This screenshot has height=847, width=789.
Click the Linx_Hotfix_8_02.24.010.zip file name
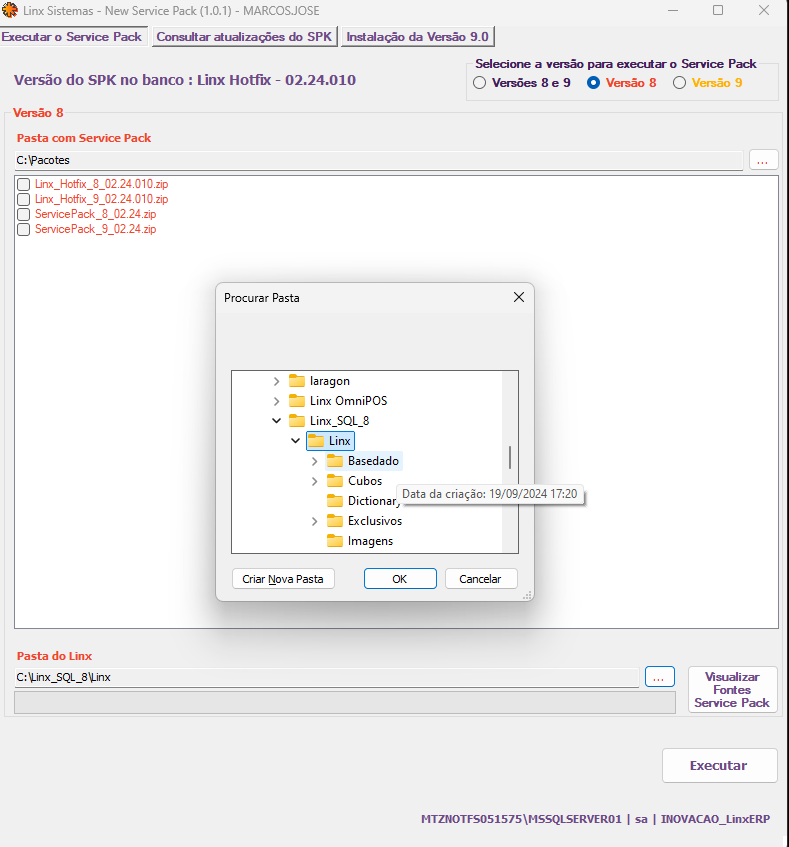pos(102,184)
